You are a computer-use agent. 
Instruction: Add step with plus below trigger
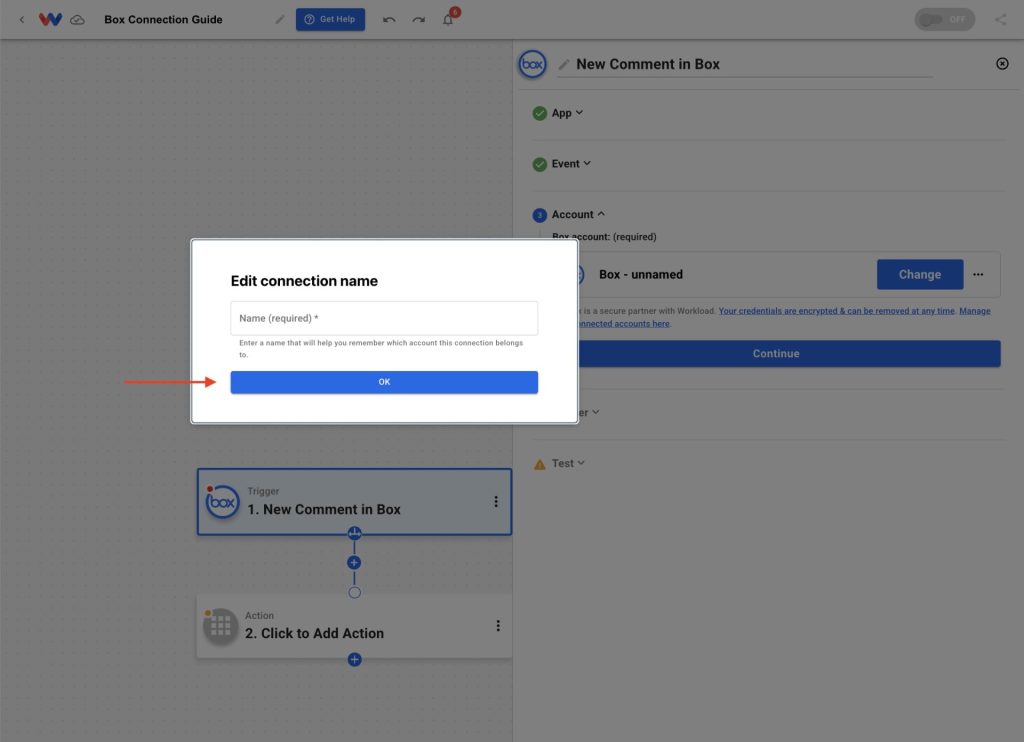pos(354,562)
